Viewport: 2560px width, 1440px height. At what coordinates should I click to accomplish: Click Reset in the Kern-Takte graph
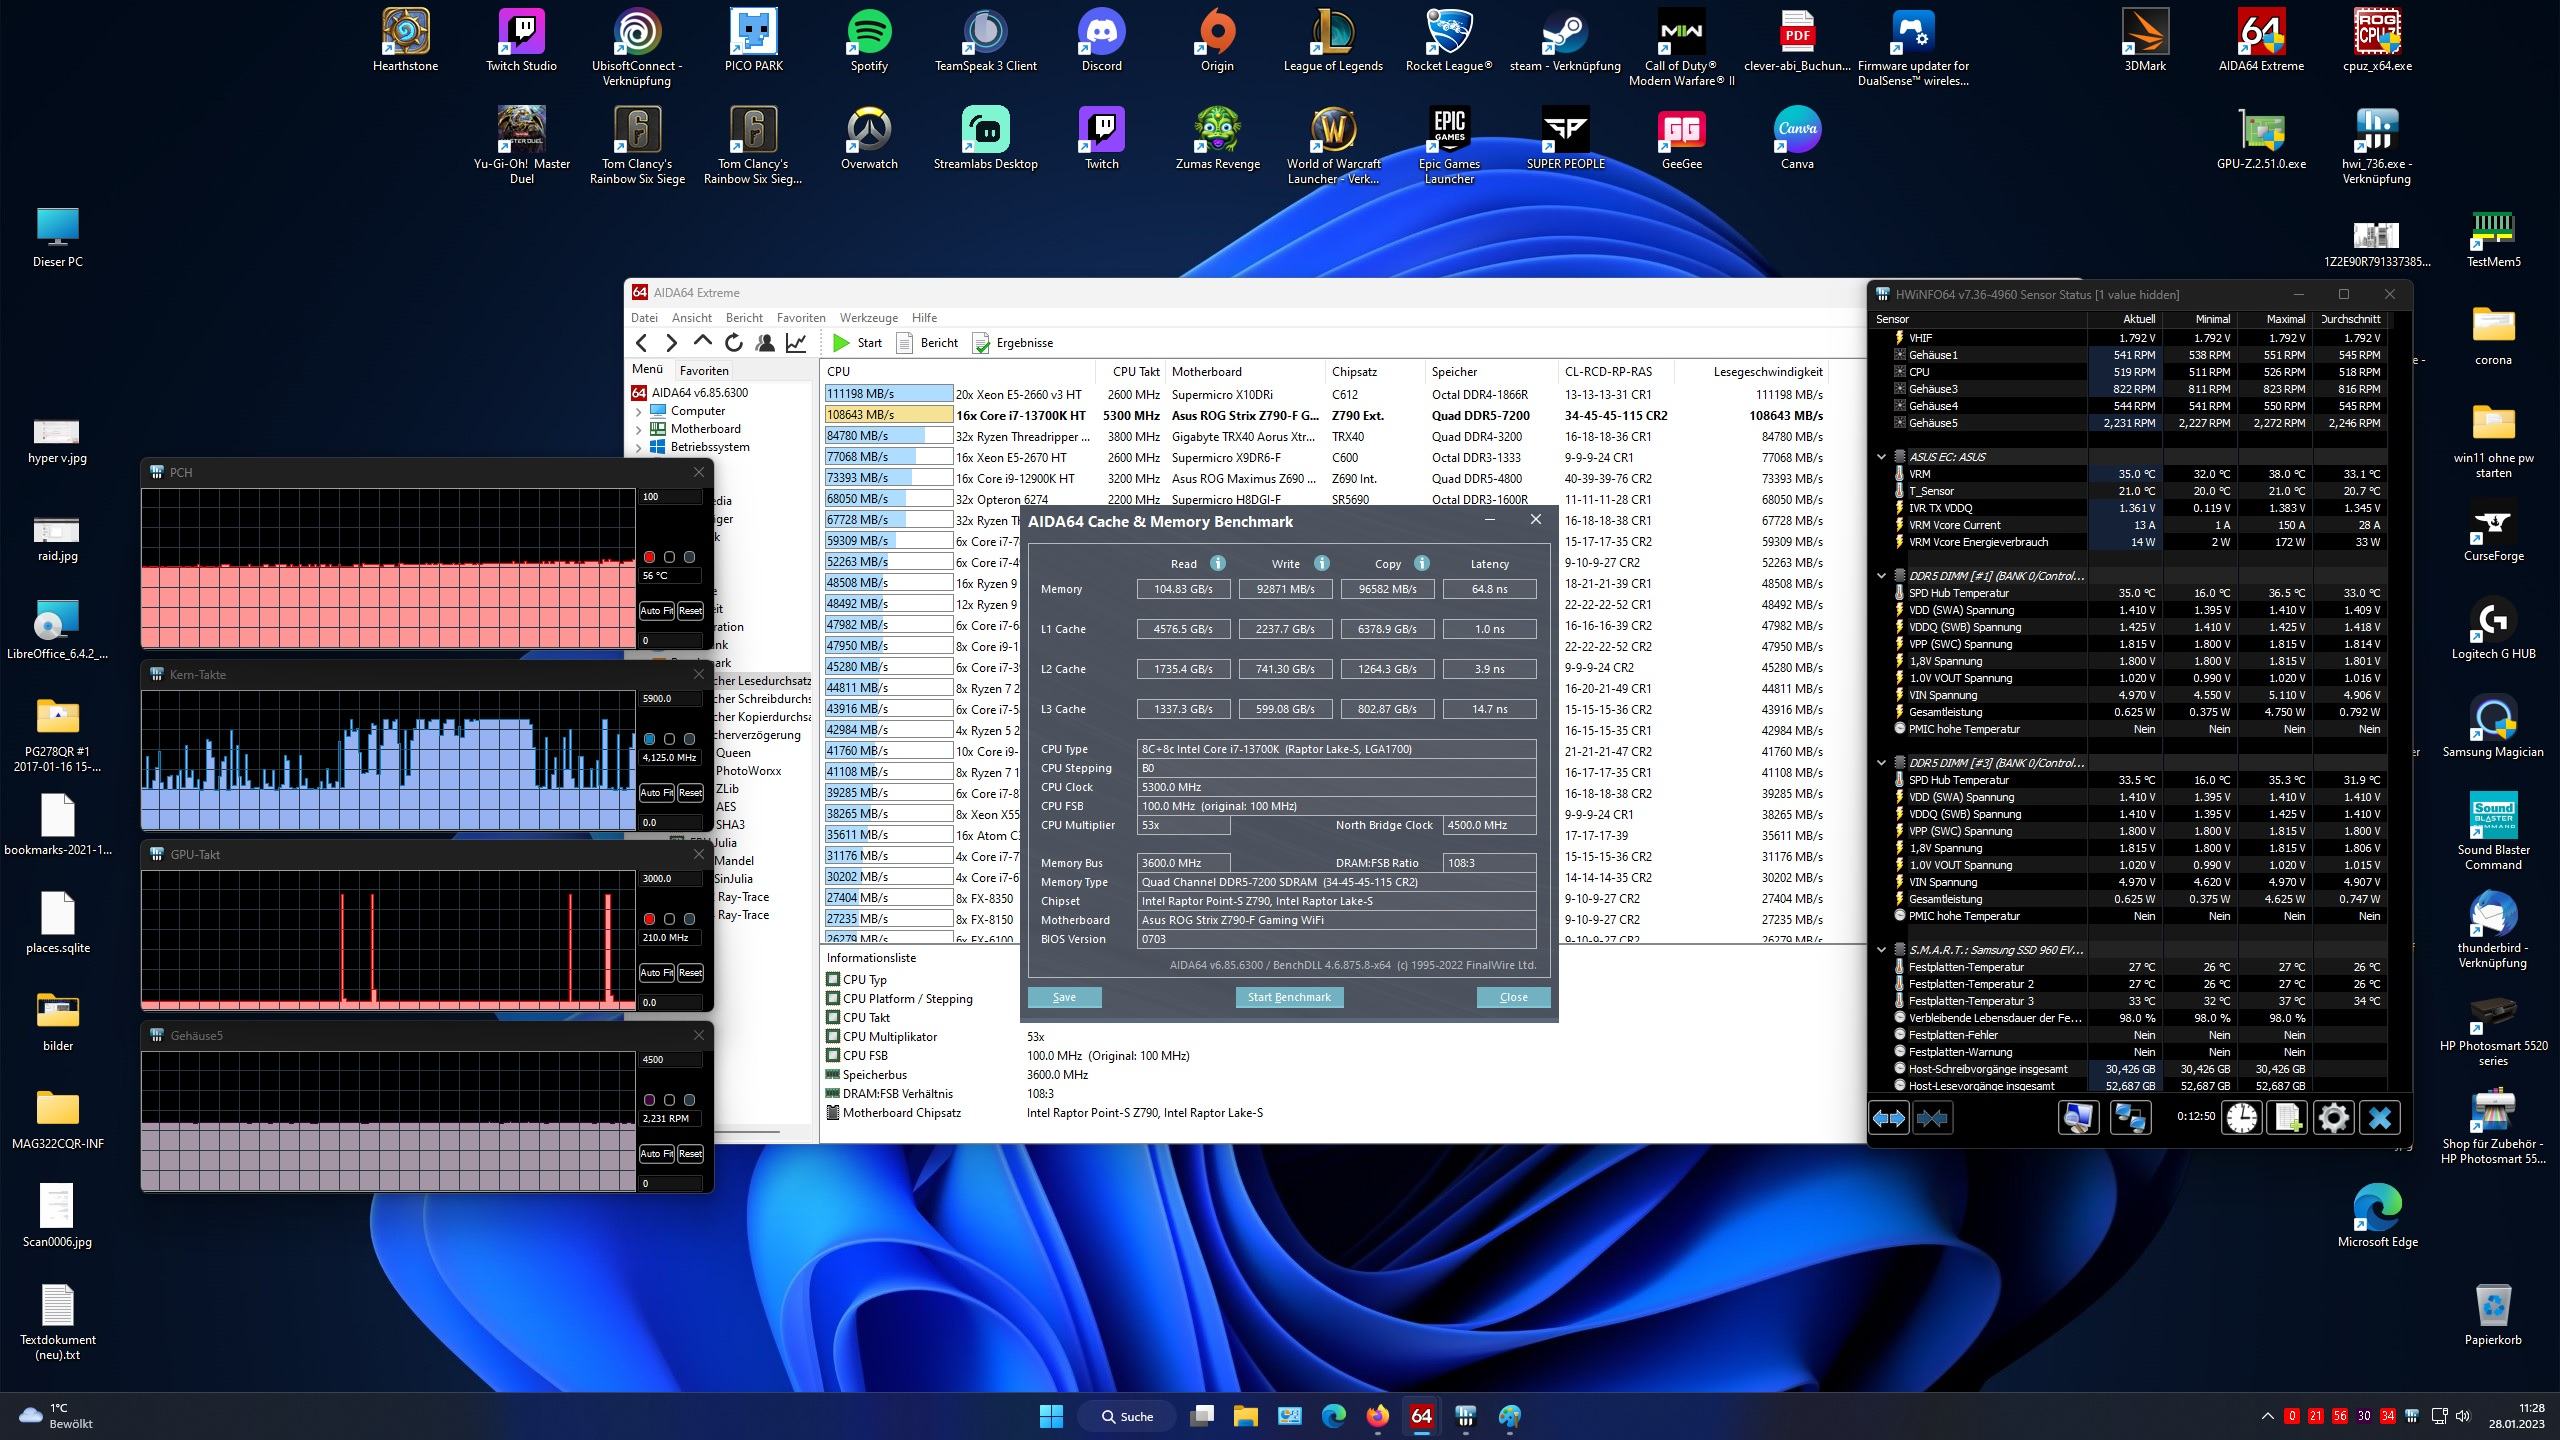click(690, 793)
